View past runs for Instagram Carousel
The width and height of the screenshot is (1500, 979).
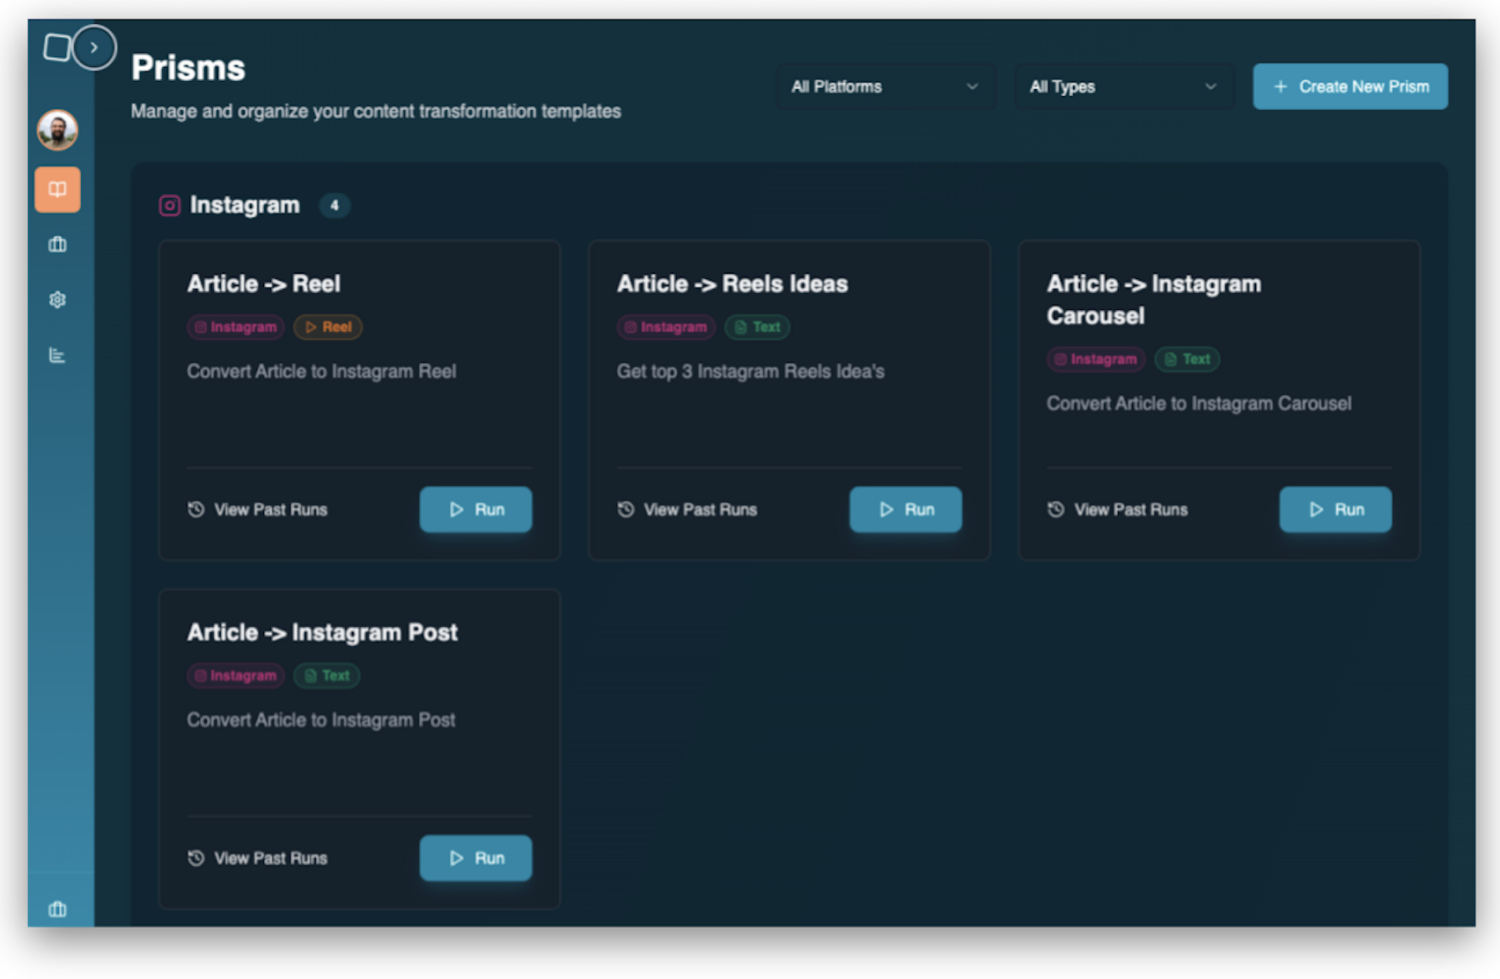[x=1118, y=510]
